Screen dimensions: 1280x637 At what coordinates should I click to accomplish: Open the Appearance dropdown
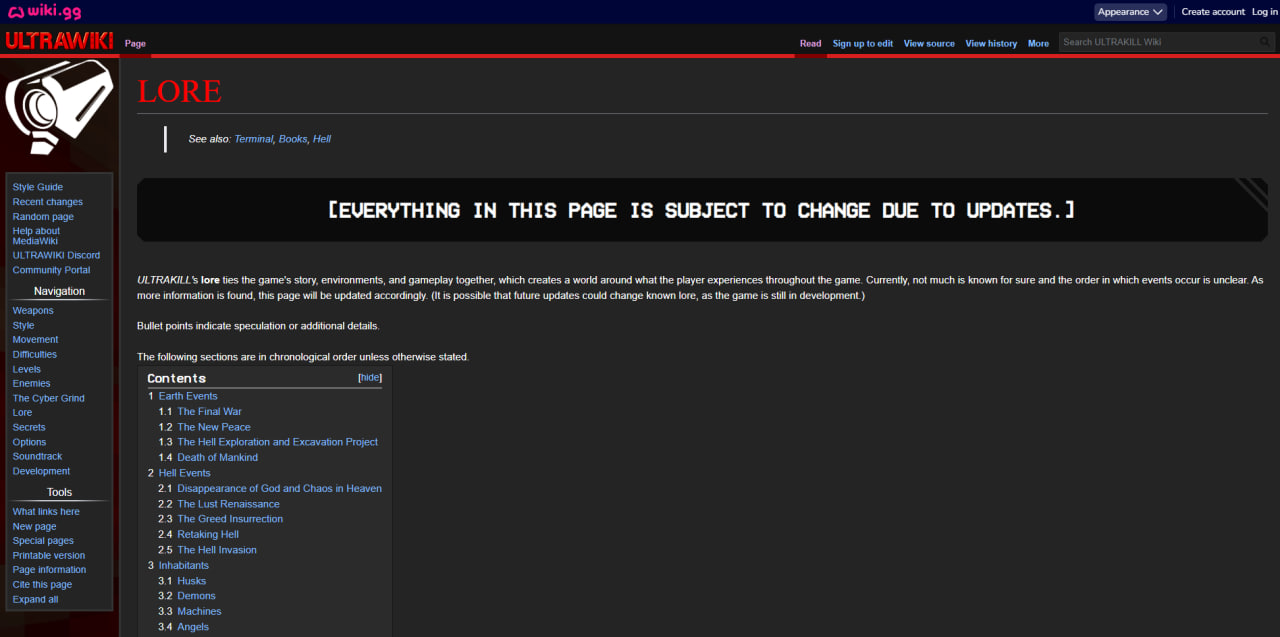pos(1130,12)
